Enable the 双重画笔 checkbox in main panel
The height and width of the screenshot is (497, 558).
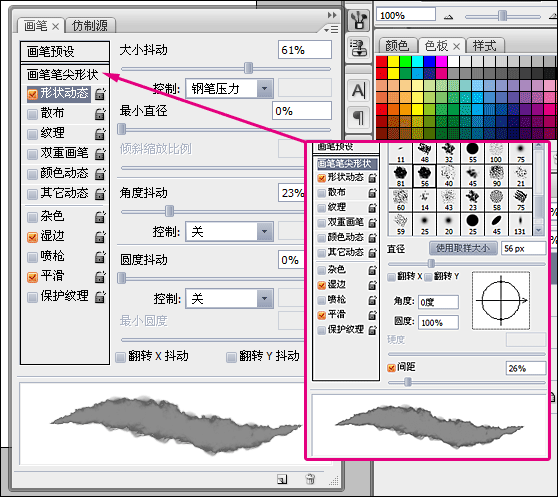(x=32, y=154)
